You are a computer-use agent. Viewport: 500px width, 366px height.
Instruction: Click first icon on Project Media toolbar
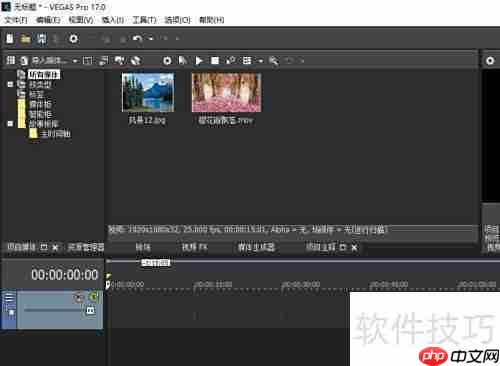pyautogui.click(x=11, y=60)
